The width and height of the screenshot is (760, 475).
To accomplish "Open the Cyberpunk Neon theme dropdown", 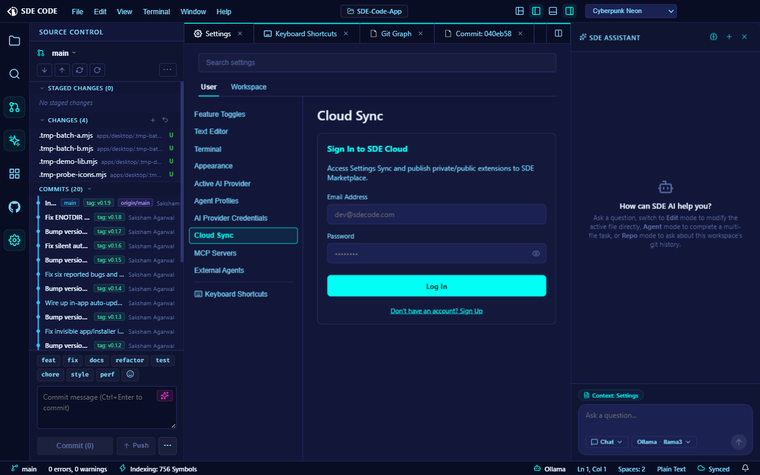I will pyautogui.click(x=631, y=11).
